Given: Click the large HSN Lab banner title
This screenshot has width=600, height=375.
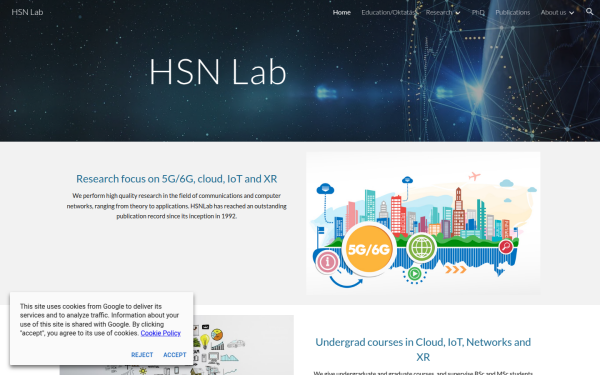Looking at the screenshot, I should click(x=218, y=72).
